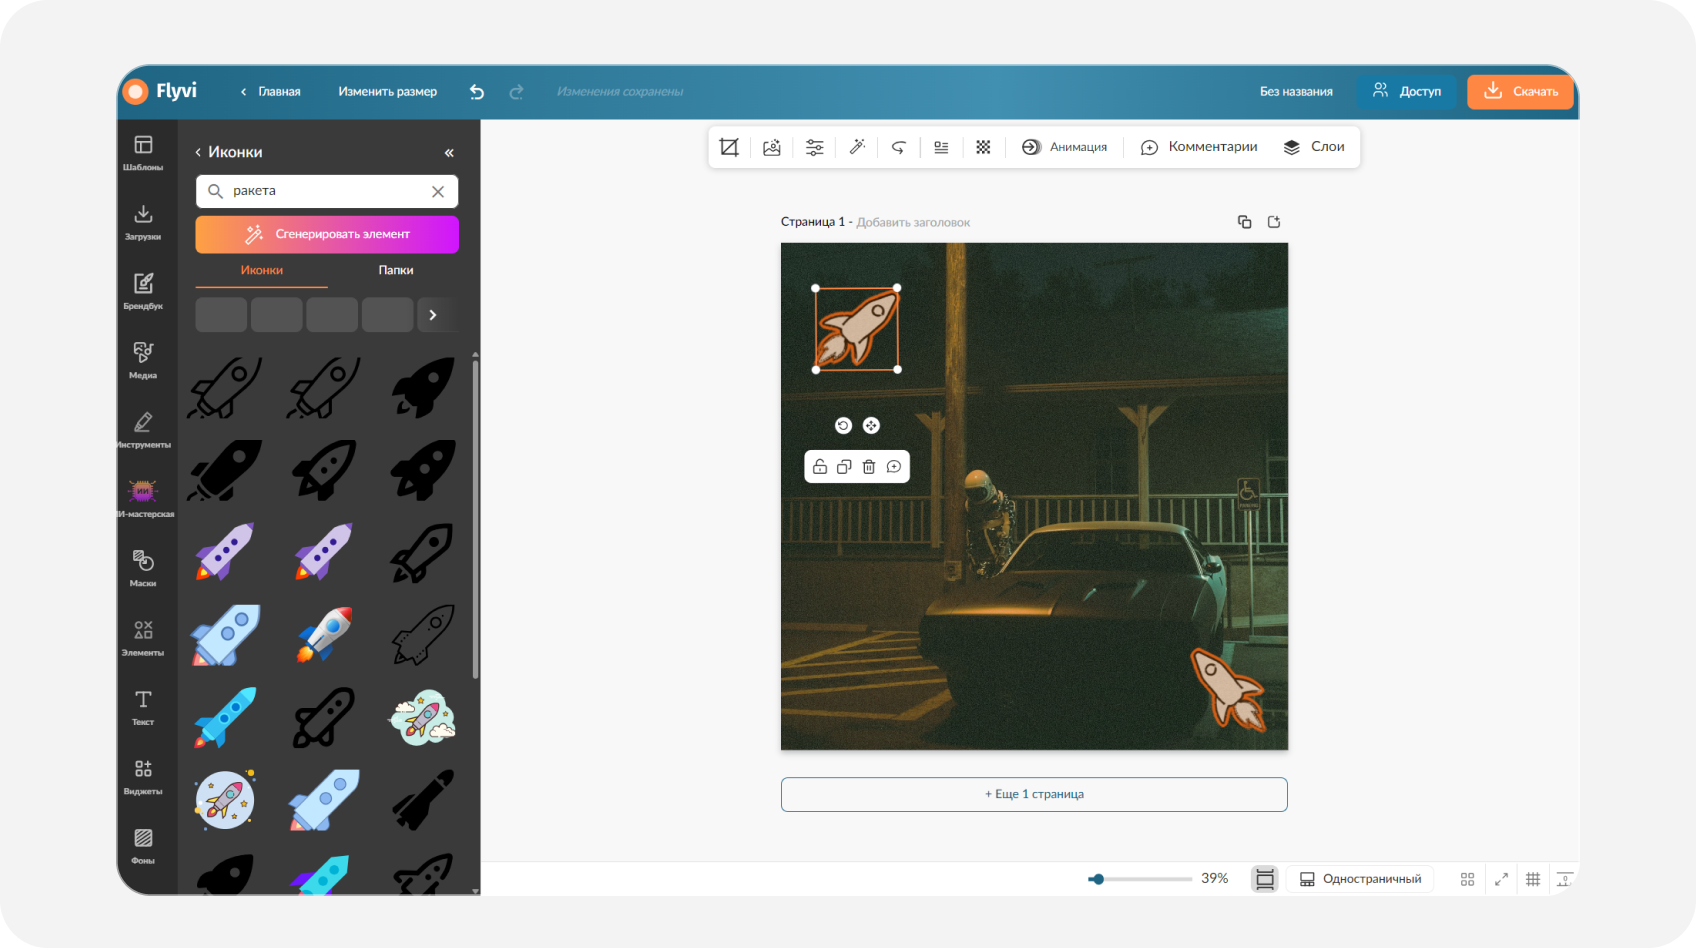Collapse the Иконки side panel with double chevron

coord(449,153)
